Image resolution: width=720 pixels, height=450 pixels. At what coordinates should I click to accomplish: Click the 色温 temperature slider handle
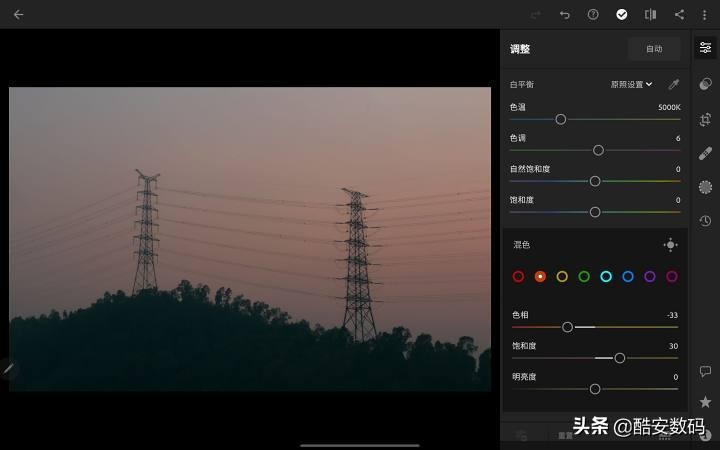(561, 119)
